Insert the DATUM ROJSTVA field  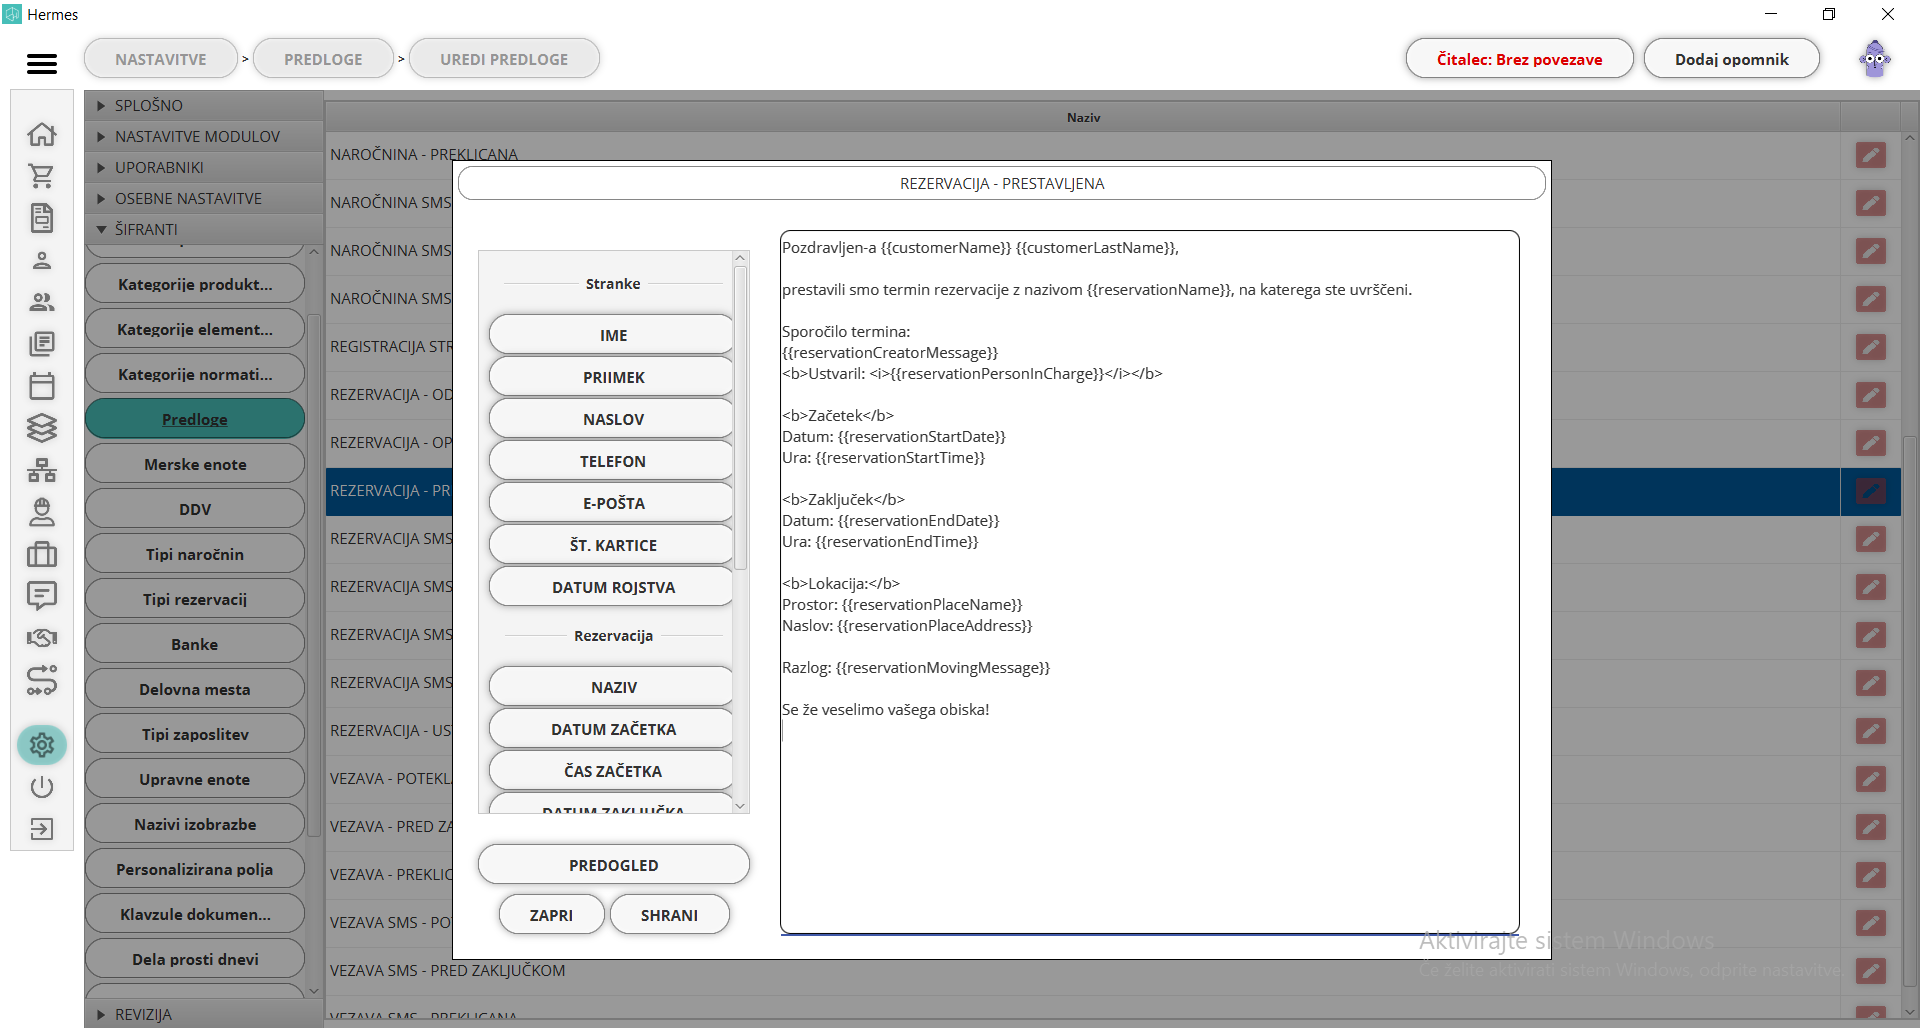click(612, 587)
